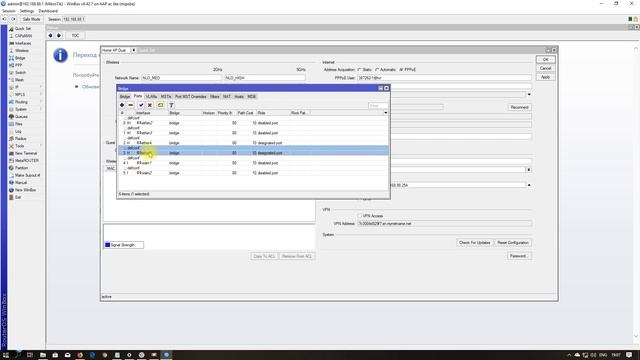This screenshot has height=360, width=640.
Task: Switch to the Filters tab
Action: pyautogui.click(x=215, y=97)
